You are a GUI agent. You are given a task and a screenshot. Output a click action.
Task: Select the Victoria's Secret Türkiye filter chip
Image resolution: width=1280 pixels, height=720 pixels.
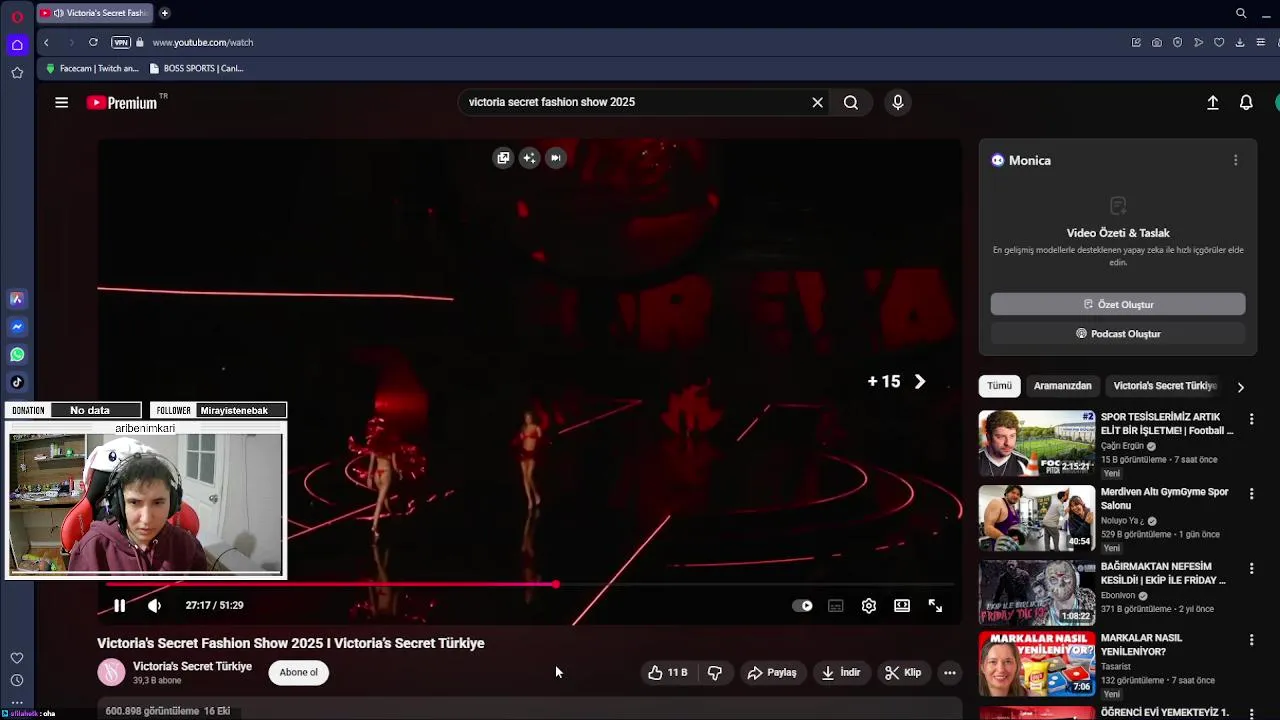[1165, 385]
